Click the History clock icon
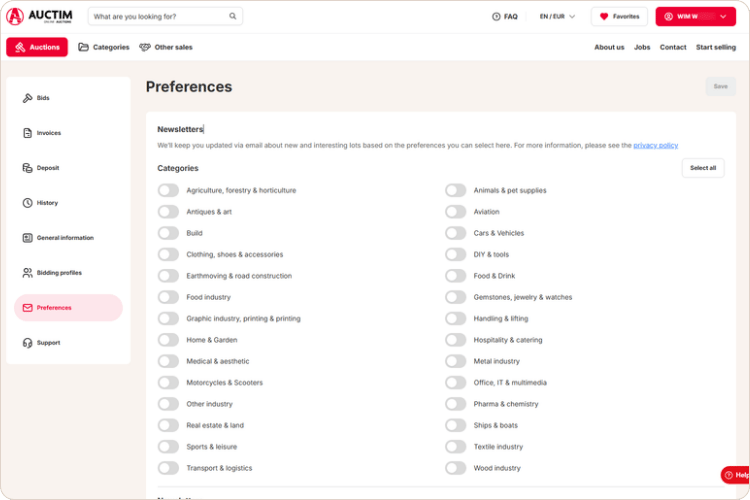Image resolution: width=750 pixels, height=500 pixels. pos(27,202)
